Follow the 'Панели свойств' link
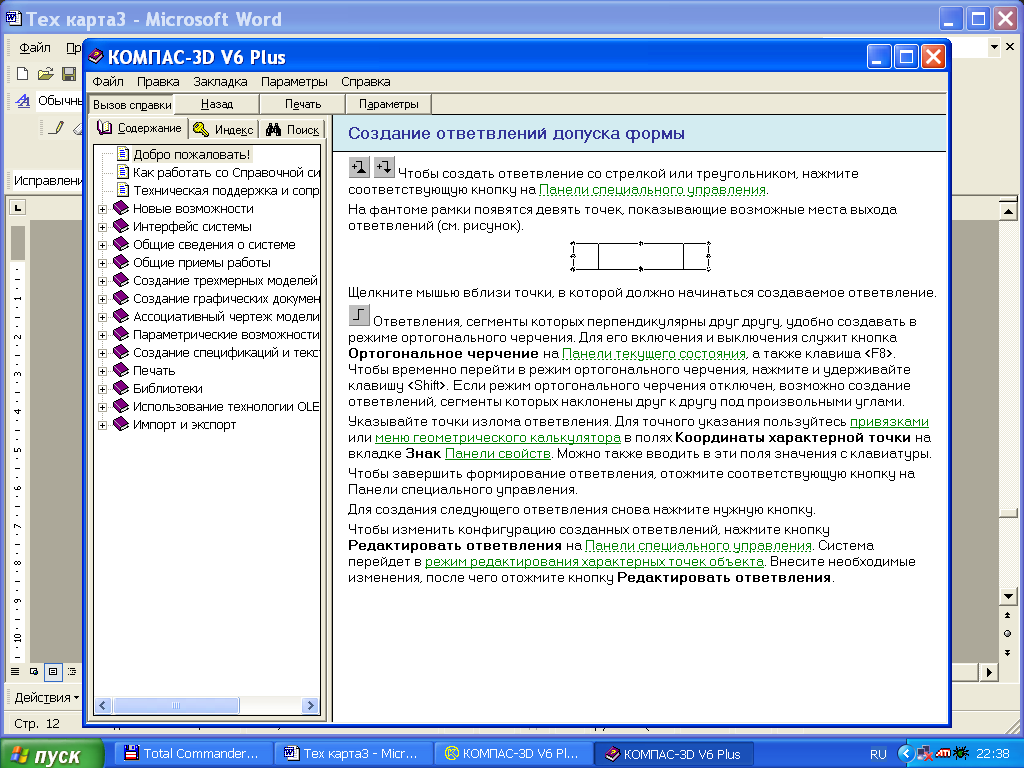Image resolution: width=1024 pixels, height=768 pixels. [498, 454]
